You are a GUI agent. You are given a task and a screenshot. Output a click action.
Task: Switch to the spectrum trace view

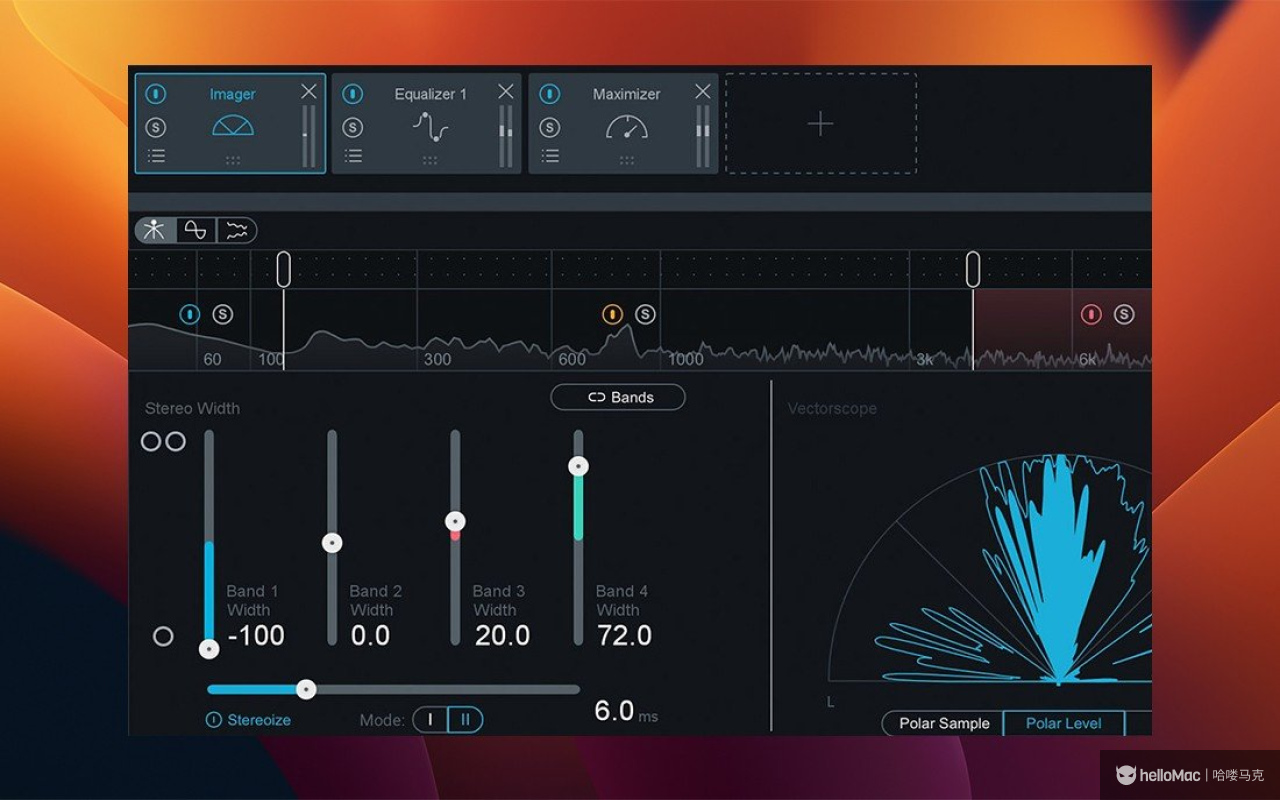pos(237,231)
